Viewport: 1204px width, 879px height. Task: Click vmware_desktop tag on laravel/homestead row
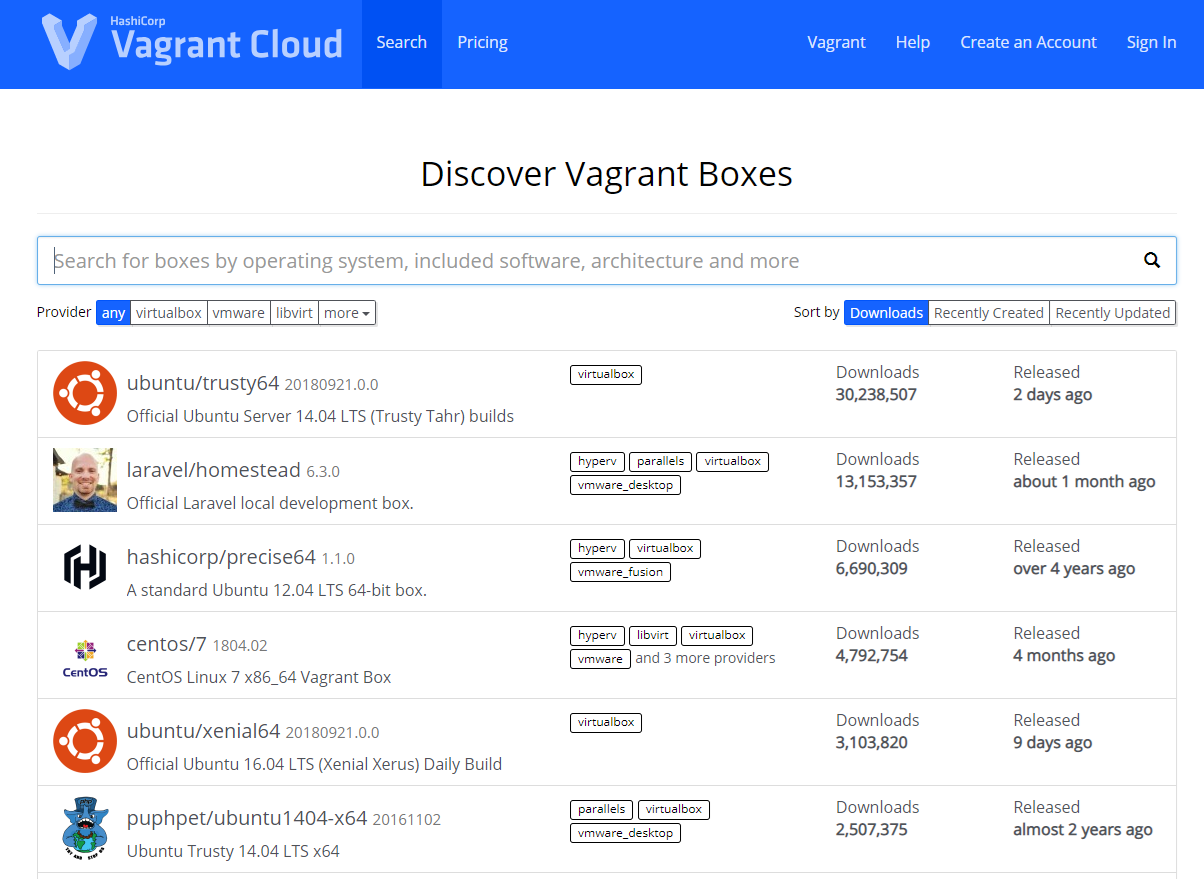point(626,486)
